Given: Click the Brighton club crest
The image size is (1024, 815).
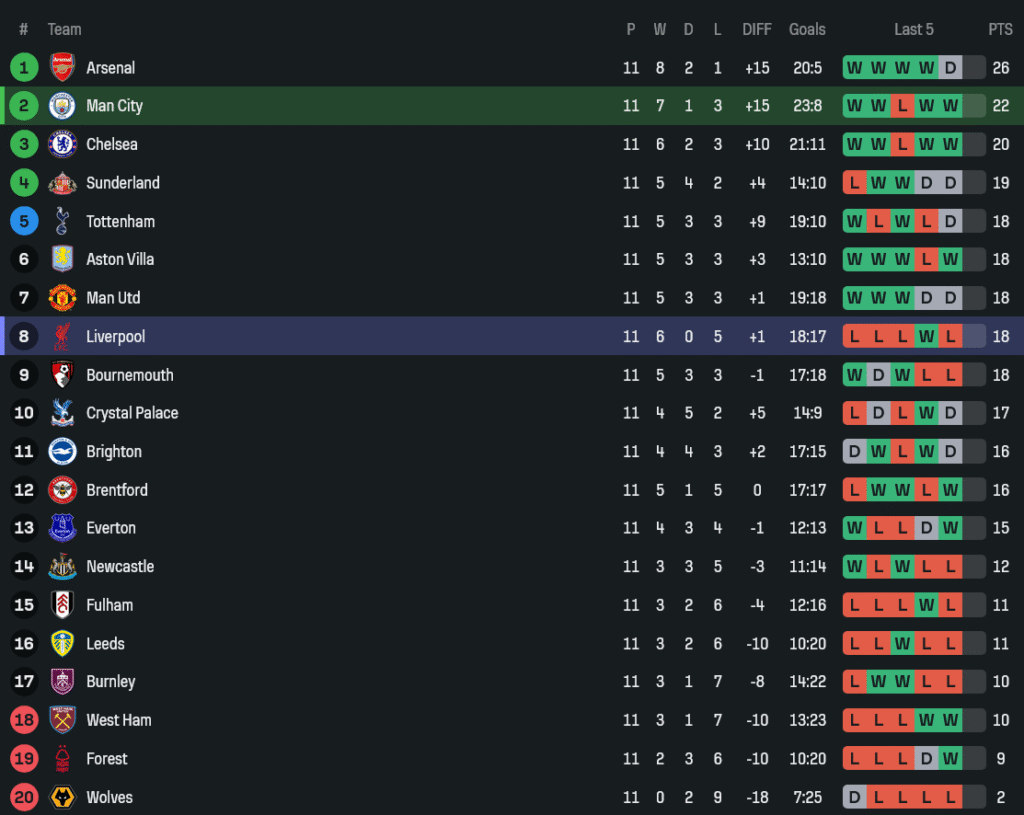Looking at the screenshot, I should click(62, 452).
